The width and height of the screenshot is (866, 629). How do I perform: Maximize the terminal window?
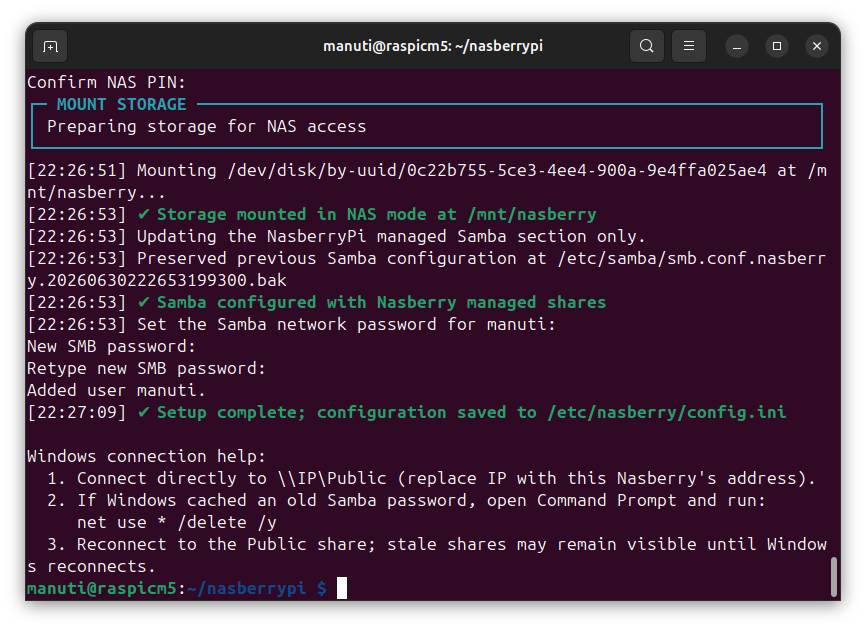pos(777,46)
